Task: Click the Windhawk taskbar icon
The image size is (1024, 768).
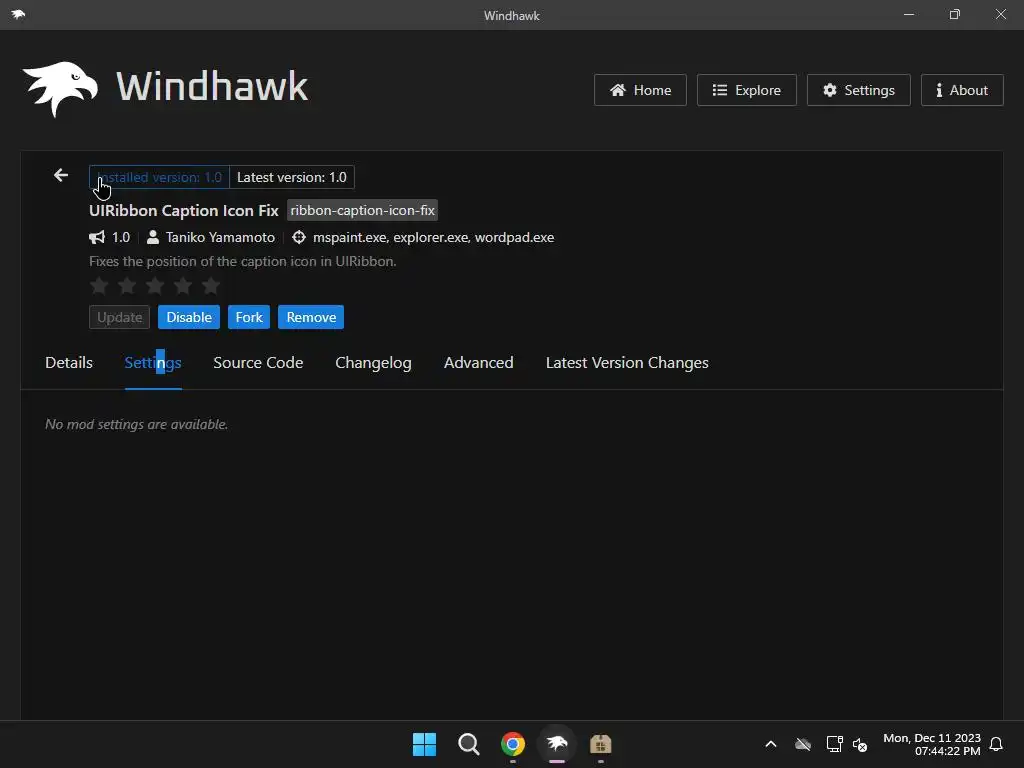Action: tap(557, 744)
